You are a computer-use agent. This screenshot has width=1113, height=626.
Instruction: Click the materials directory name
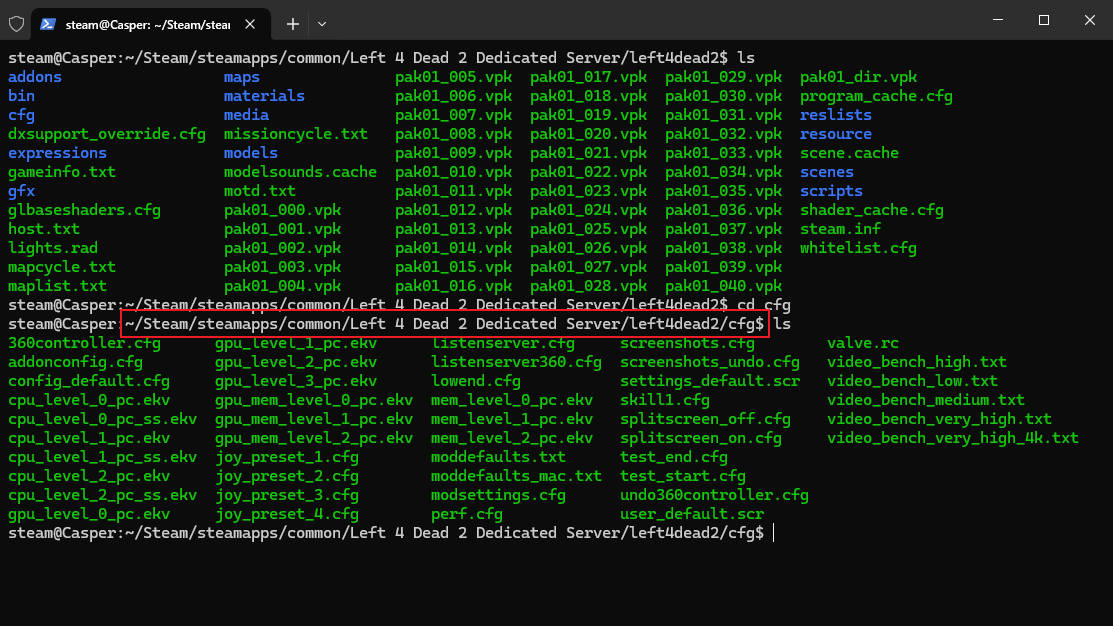coord(264,96)
